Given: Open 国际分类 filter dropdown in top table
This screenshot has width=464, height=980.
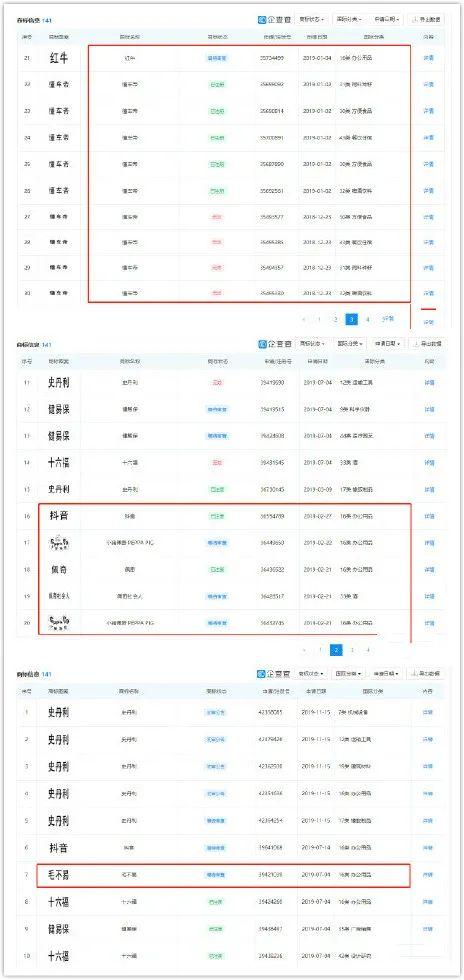Looking at the screenshot, I should (348, 19).
